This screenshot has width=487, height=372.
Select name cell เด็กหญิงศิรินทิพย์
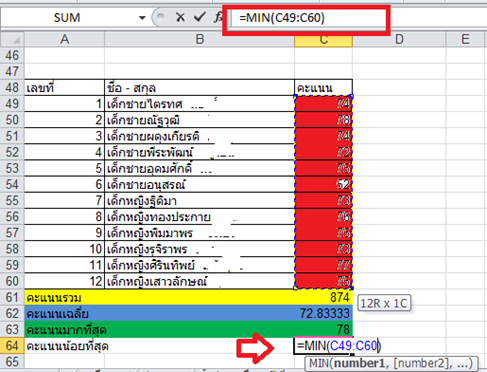tap(200, 265)
